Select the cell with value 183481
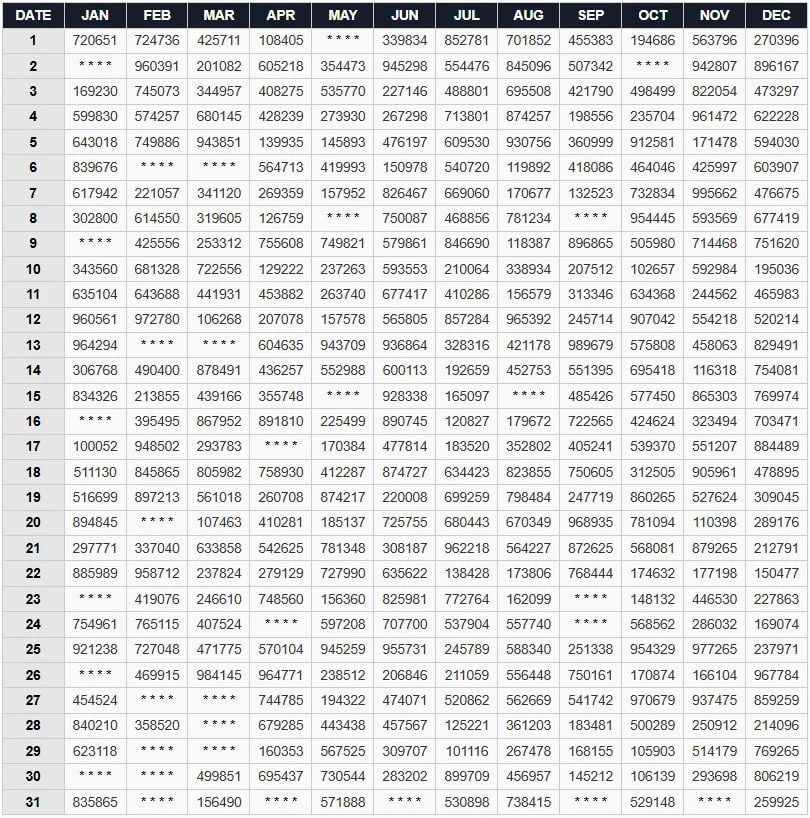This screenshot has width=810, height=818. coord(590,726)
